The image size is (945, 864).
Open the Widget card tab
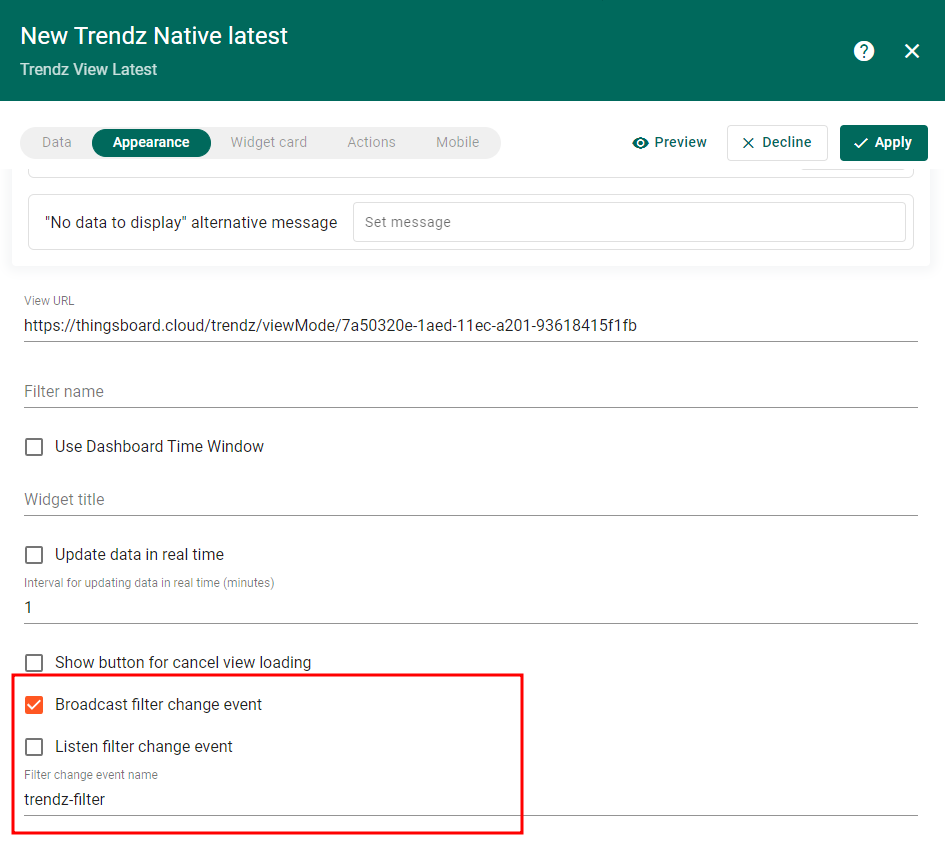(x=268, y=143)
